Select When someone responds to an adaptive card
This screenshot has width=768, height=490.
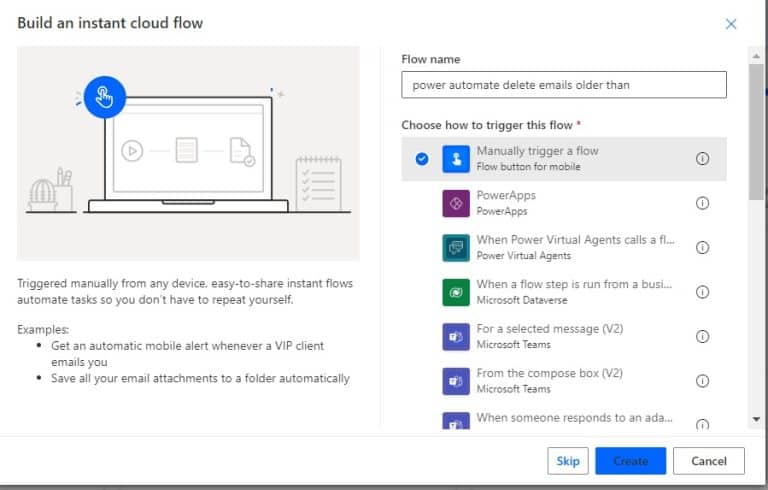click(x=564, y=418)
